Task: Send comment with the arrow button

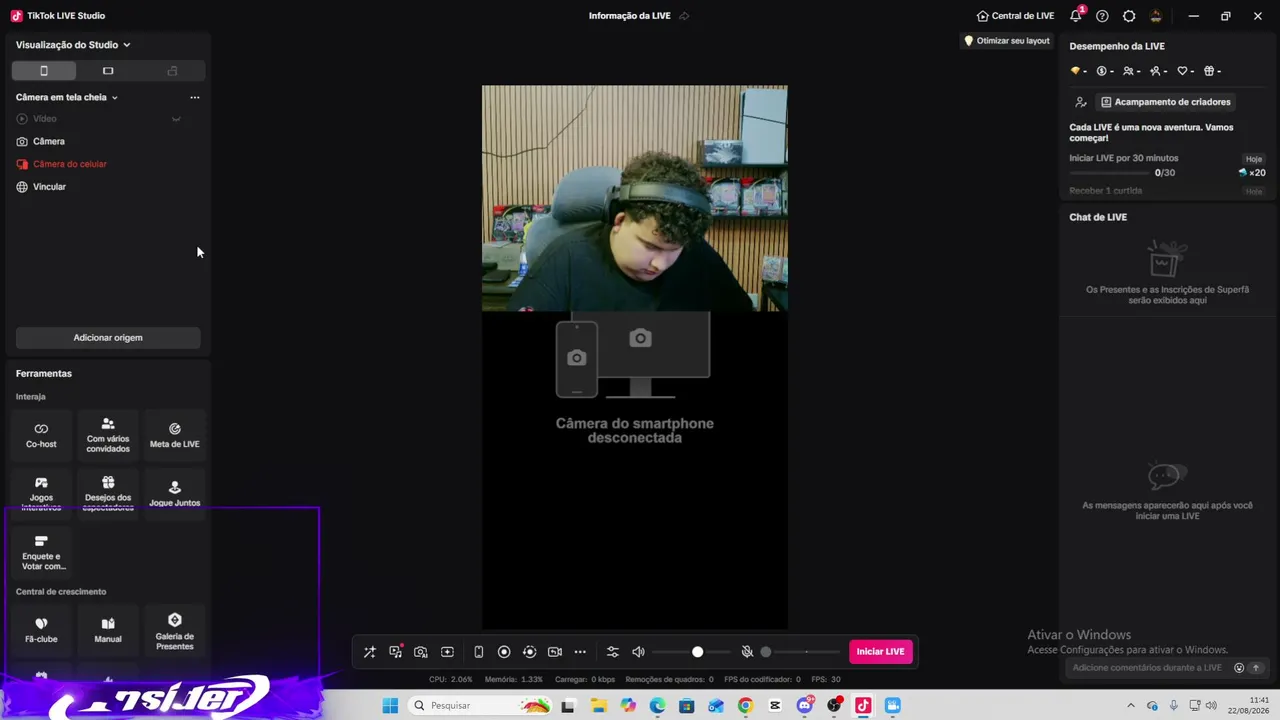Action: pos(1256,668)
